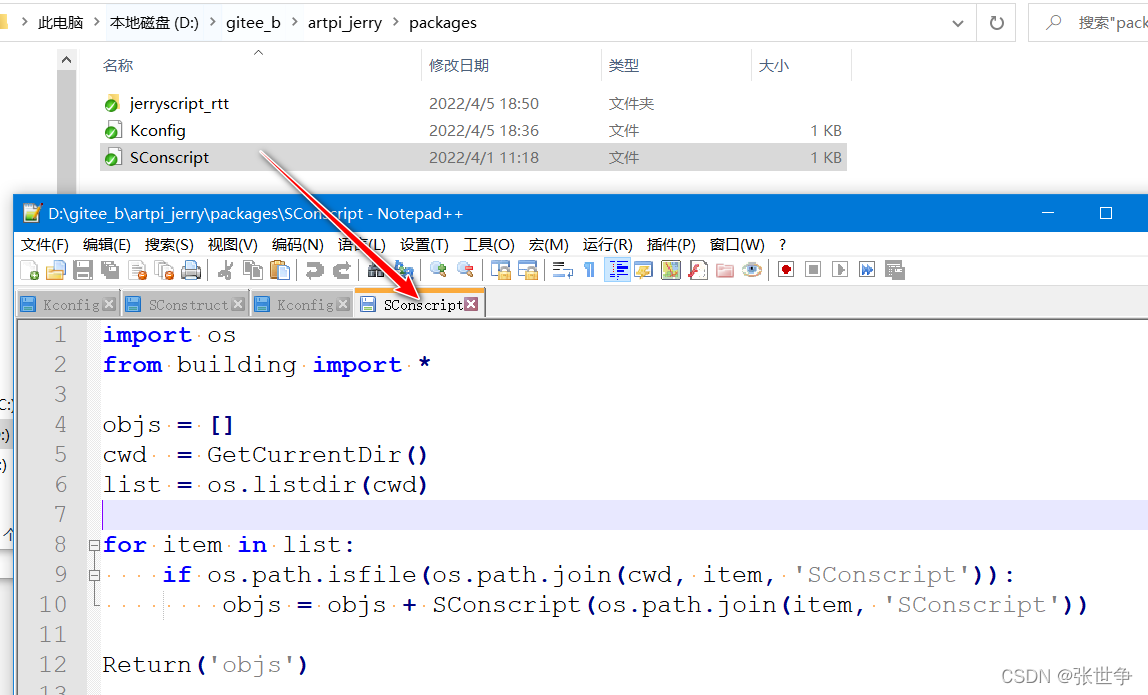
Task: Sort files by 名称 column
Action: (118, 66)
